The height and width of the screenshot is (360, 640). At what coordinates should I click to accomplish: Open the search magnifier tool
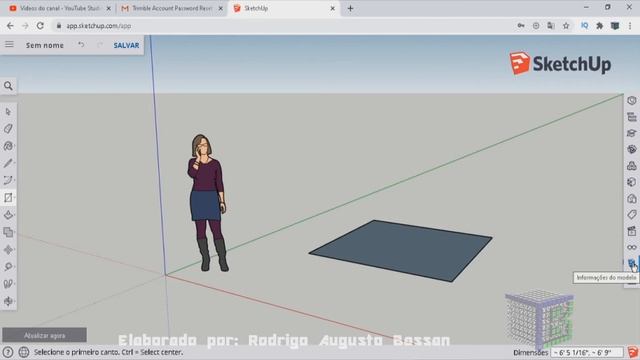click(x=8, y=86)
